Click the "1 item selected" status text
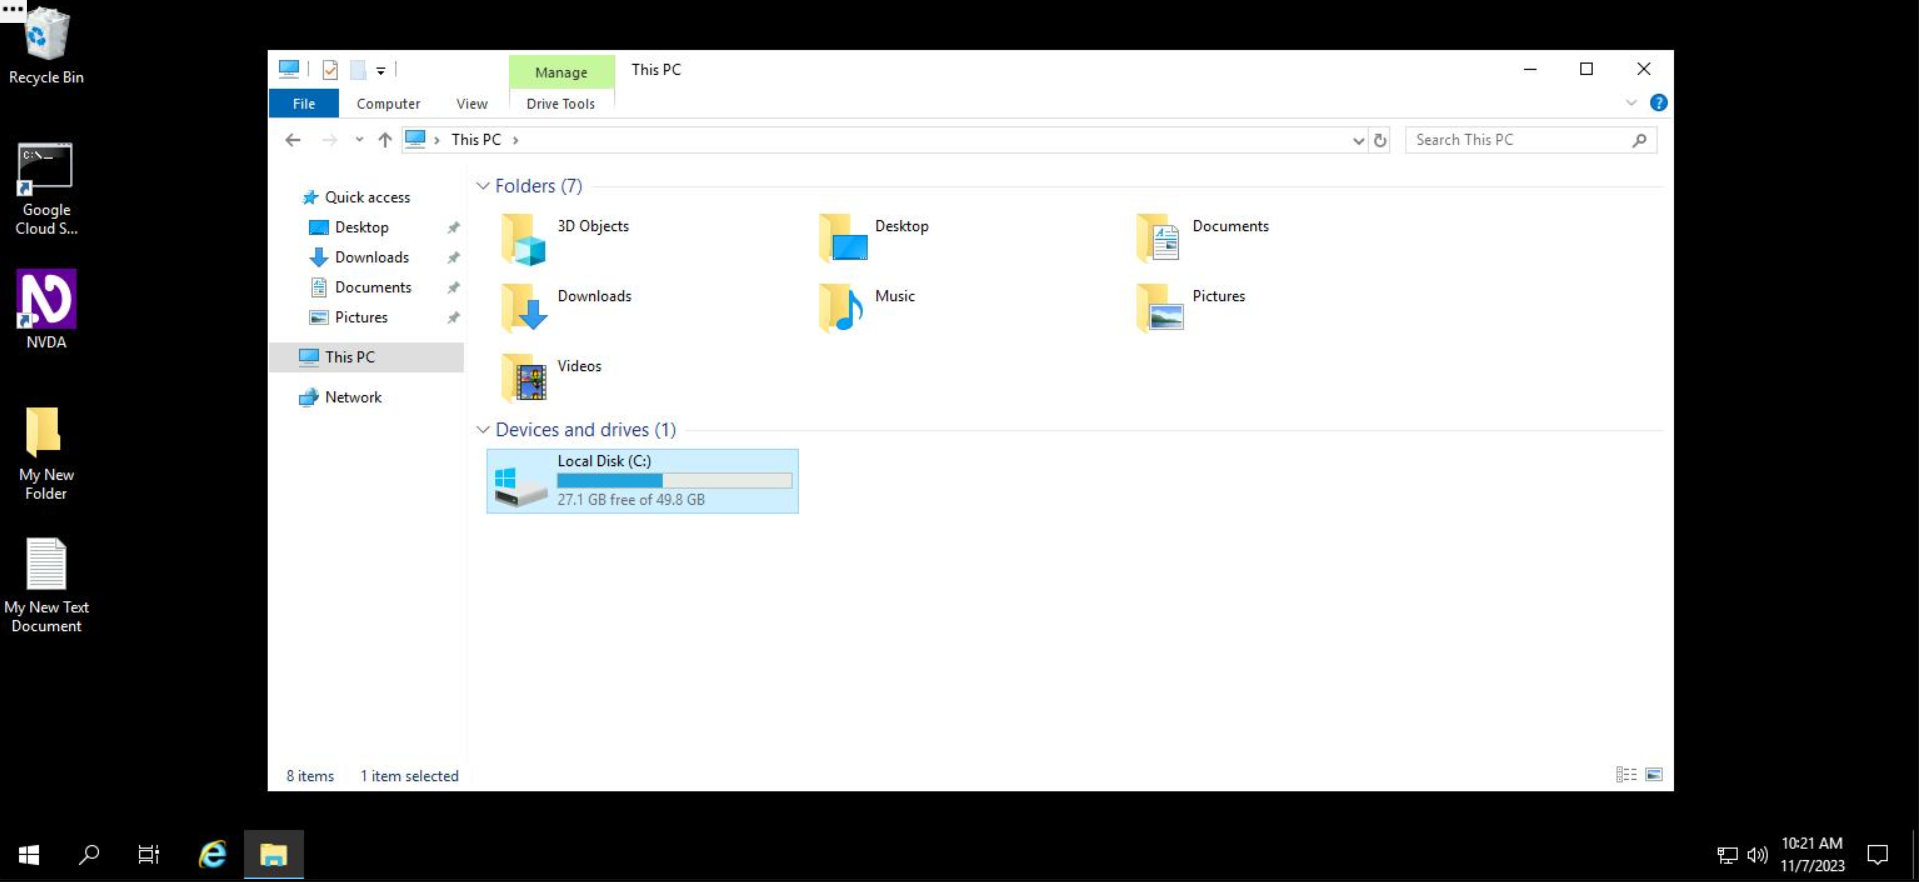Screen dimensions: 1919x882 (409, 776)
